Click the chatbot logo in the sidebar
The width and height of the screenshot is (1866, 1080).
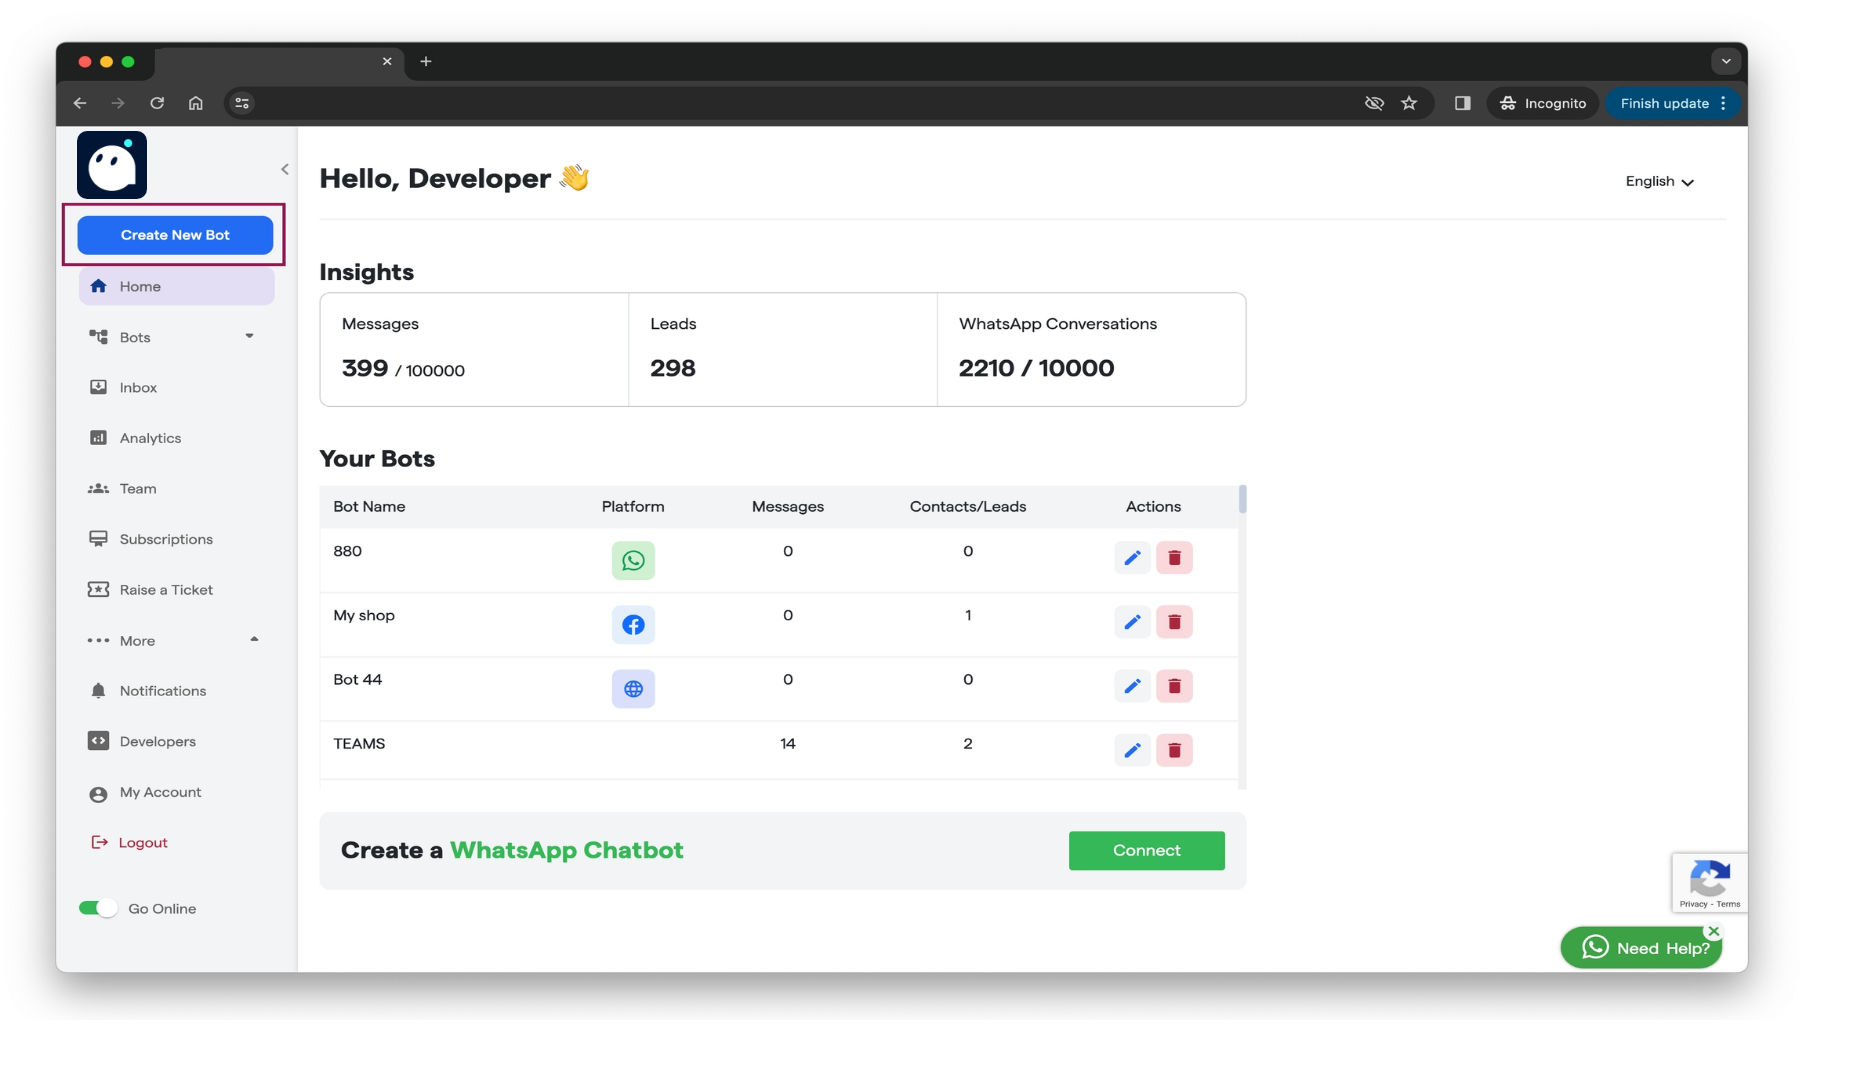[112, 165]
